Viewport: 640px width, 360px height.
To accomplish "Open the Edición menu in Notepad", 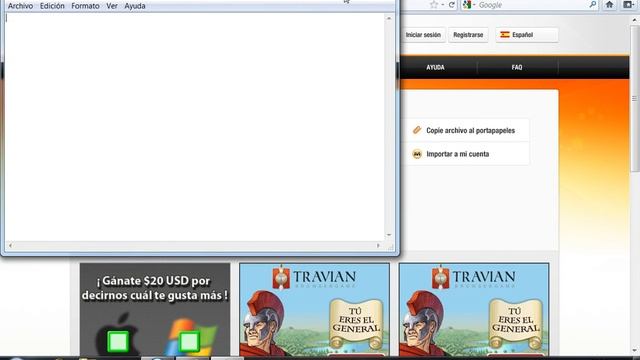I will (x=52, y=6).
